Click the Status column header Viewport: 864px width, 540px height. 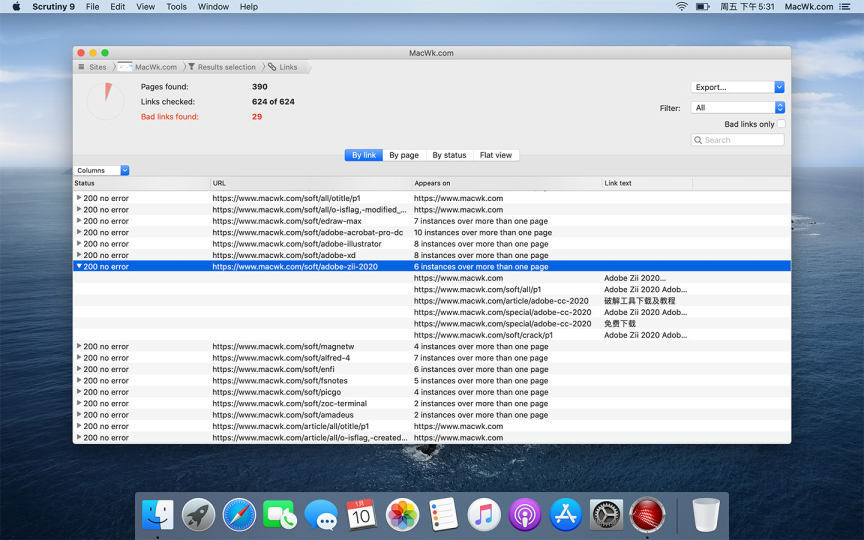coord(140,183)
